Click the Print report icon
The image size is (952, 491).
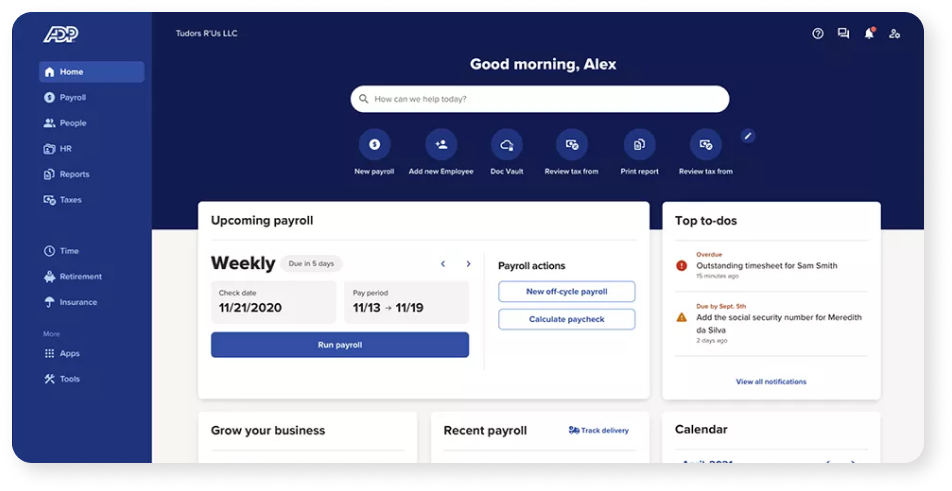pyautogui.click(x=639, y=145)
